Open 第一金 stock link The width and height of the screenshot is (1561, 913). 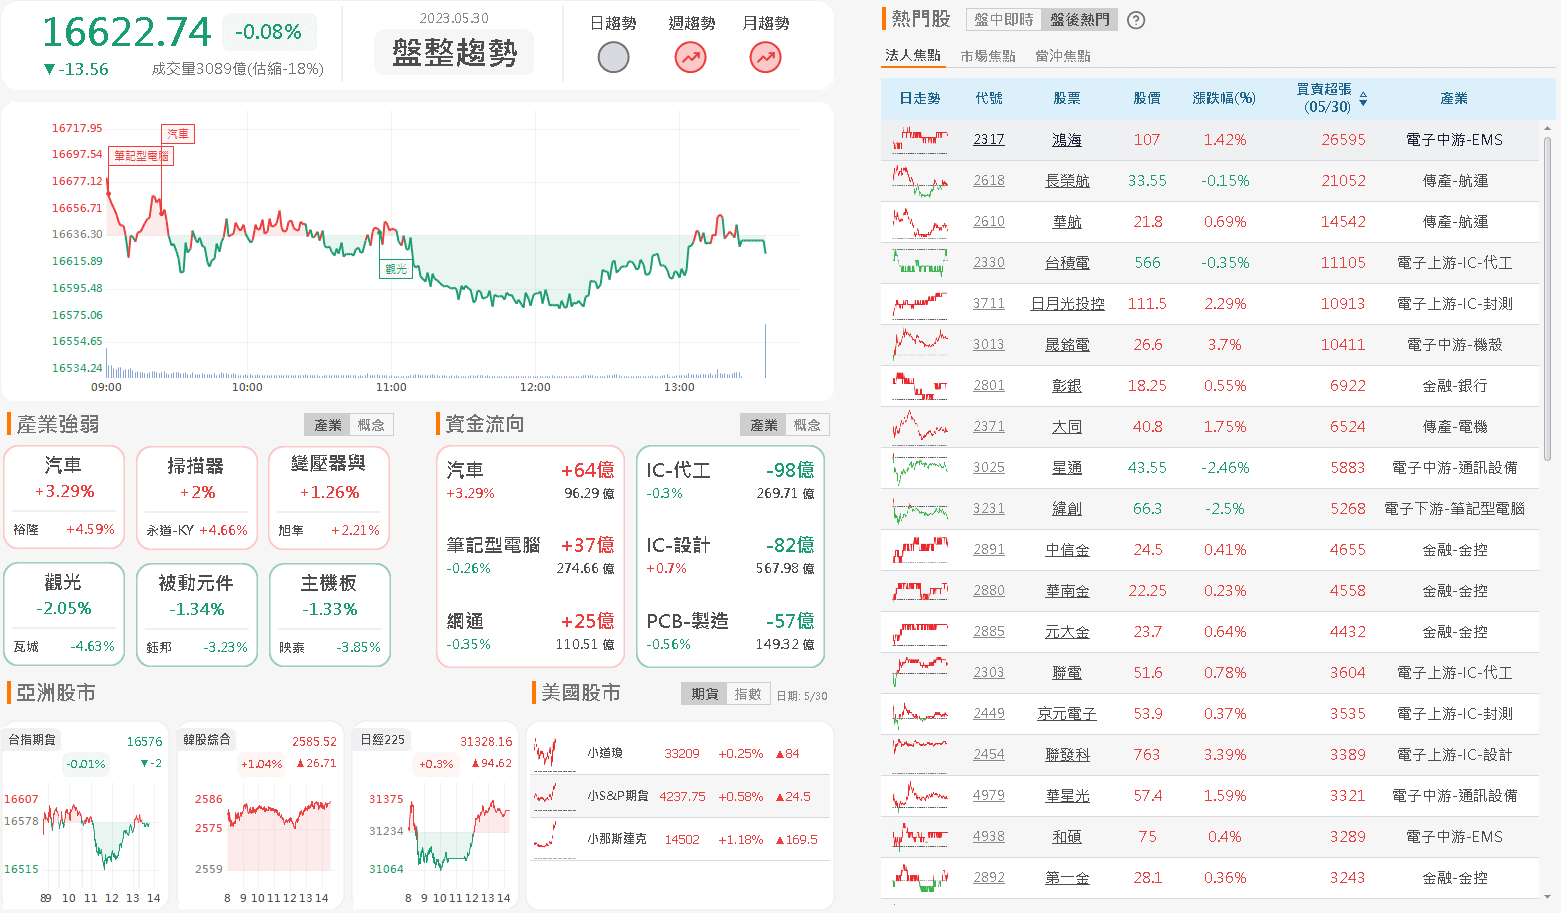click(1067, 877)
